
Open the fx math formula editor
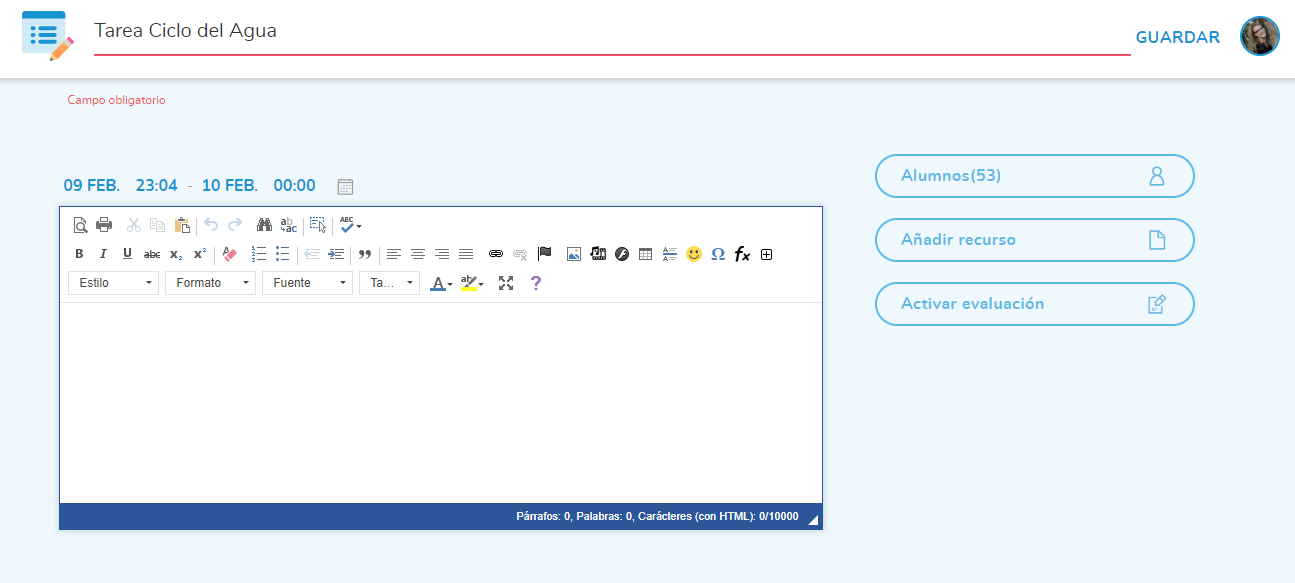click(x=742, y=254)
